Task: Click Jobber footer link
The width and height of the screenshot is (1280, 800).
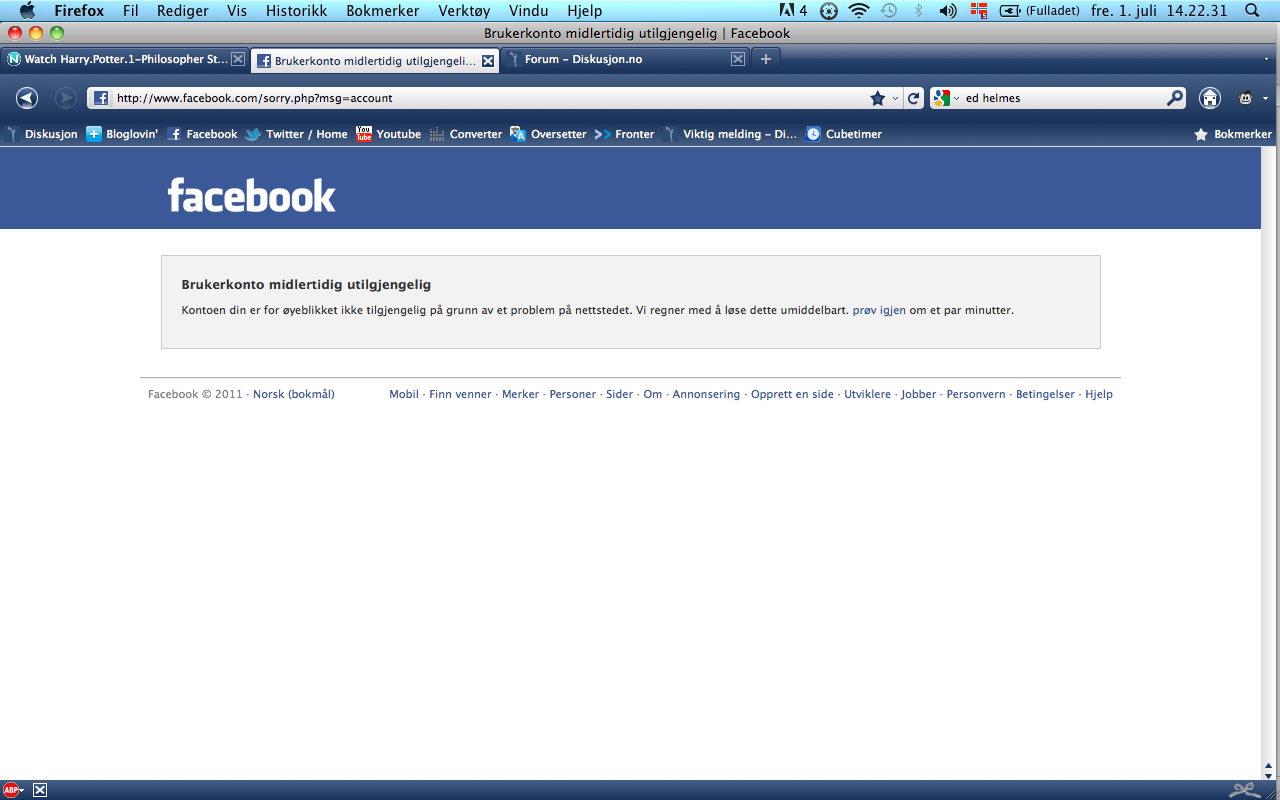Action: (919, 394)
